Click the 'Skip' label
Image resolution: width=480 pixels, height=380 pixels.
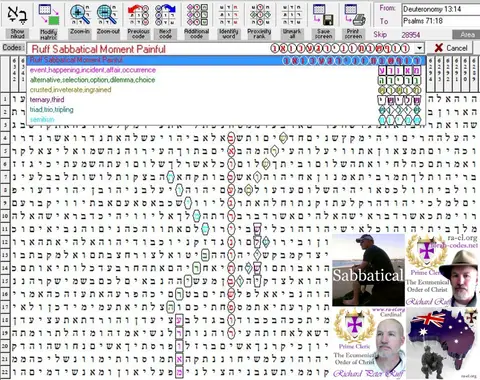[380, 34]
